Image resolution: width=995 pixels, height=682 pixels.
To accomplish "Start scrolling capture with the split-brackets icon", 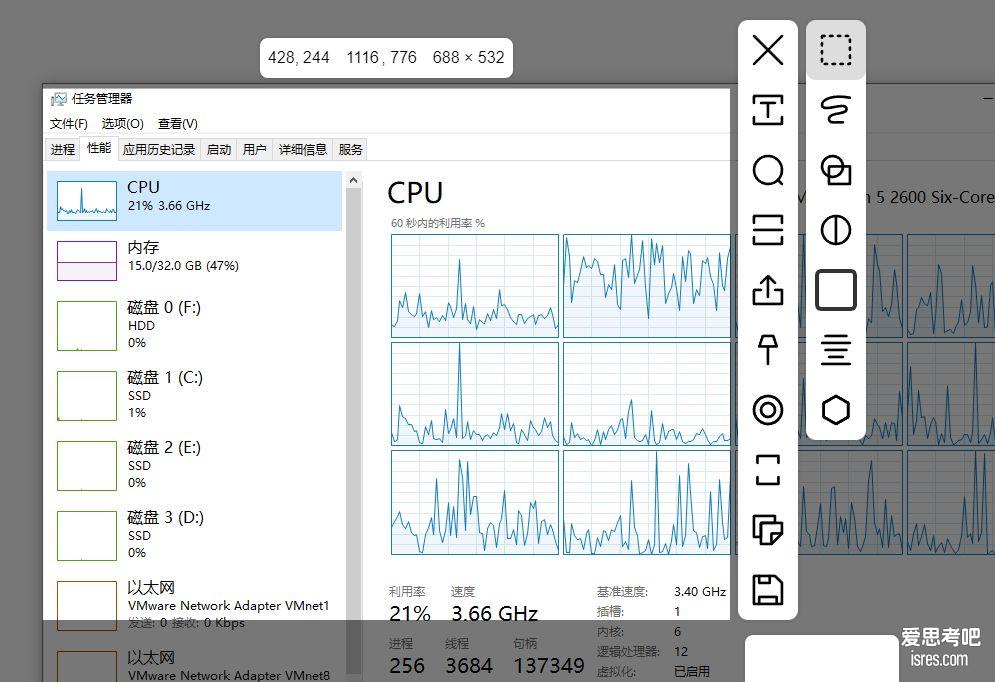I will pos(768,230).
